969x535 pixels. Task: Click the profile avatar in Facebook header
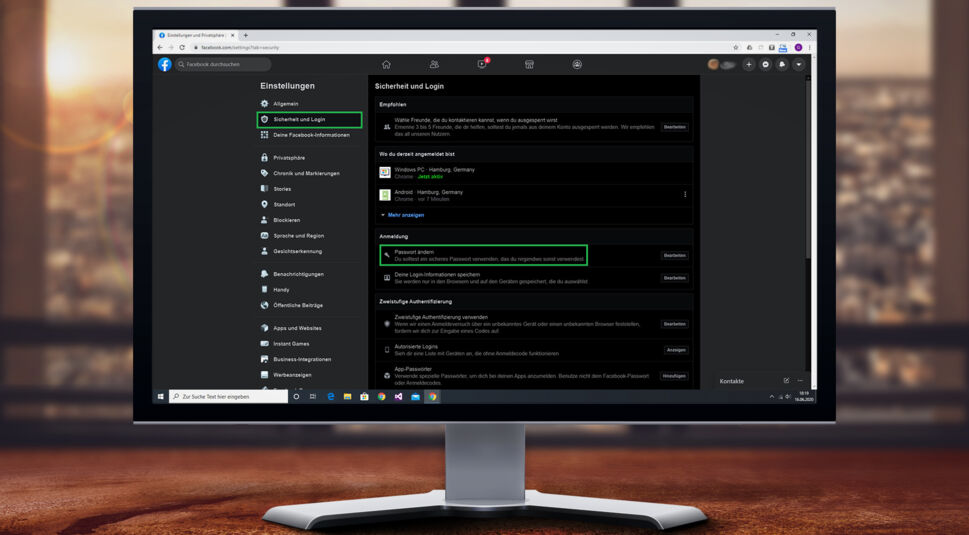[713, 64]
